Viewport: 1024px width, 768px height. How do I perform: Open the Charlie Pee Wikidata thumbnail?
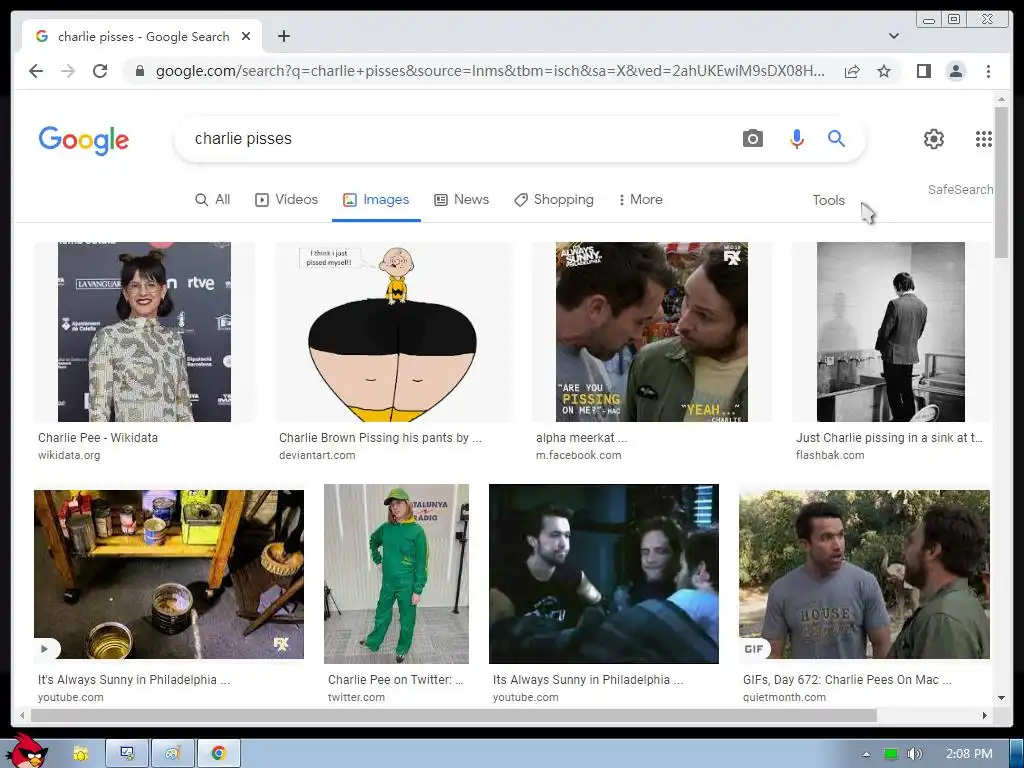point(144,332)
